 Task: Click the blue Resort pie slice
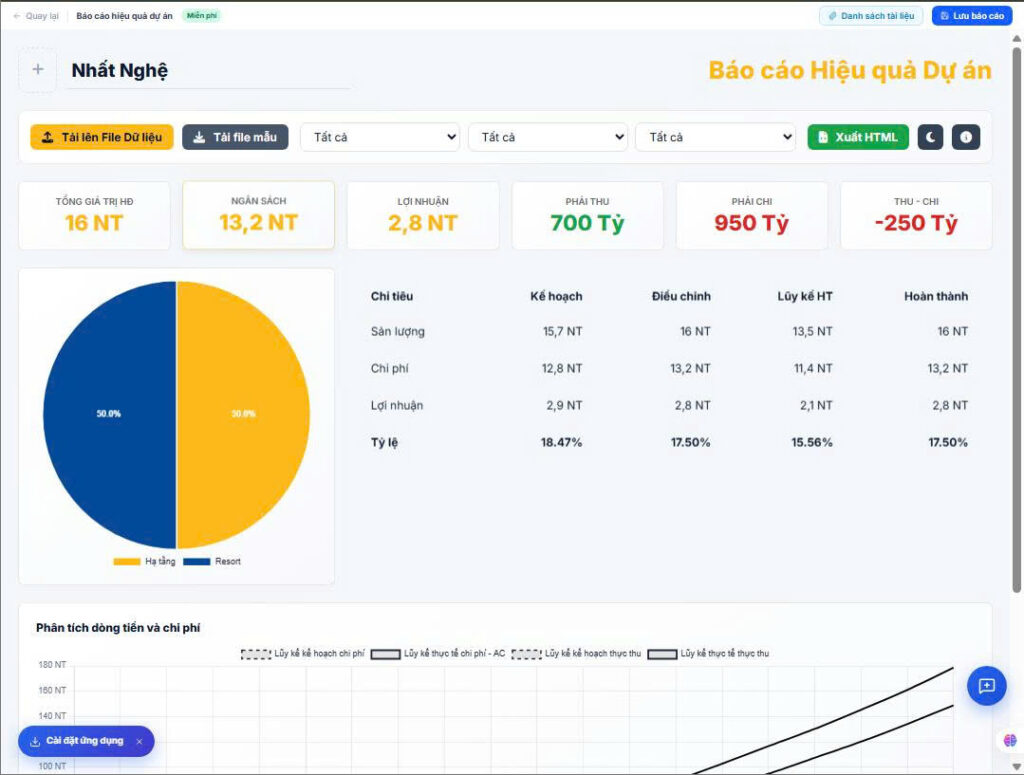point(110,415)
